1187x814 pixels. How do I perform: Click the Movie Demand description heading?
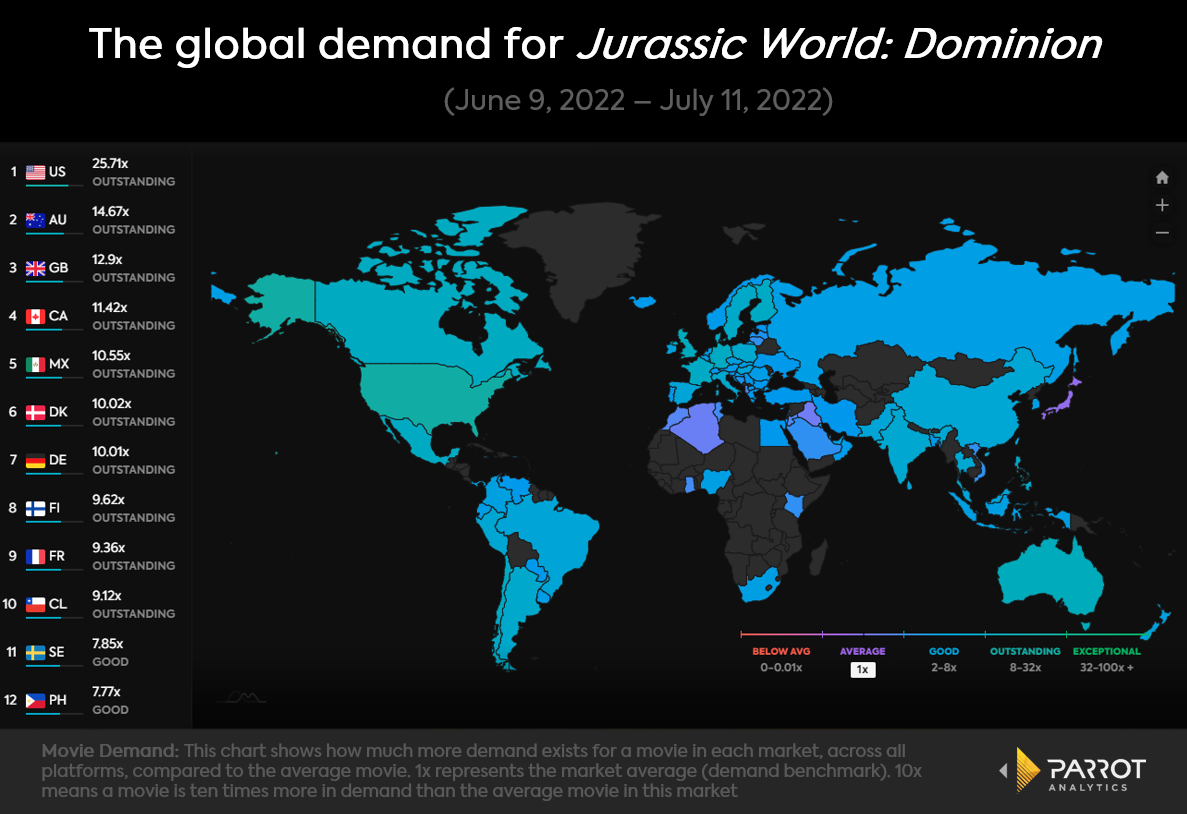[x=110, y=751]
